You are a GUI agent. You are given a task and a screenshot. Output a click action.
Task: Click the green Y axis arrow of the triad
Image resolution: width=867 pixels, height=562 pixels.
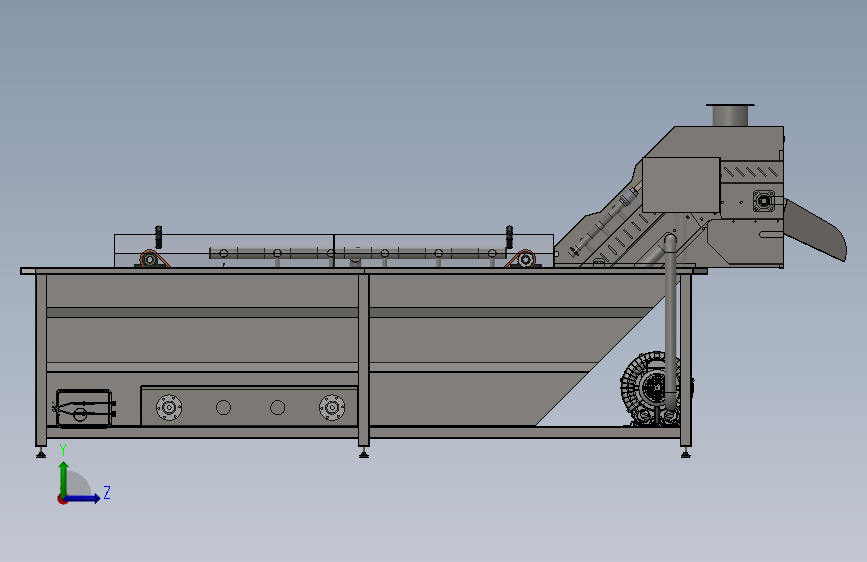[x=64, y=480]
